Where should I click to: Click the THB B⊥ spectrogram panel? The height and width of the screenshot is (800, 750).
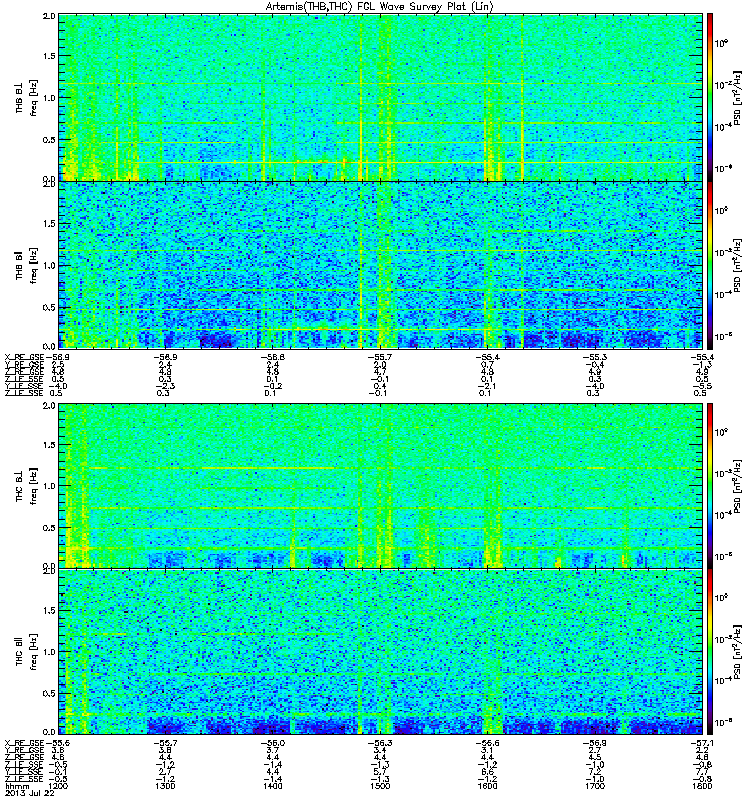tap(381, 97)
